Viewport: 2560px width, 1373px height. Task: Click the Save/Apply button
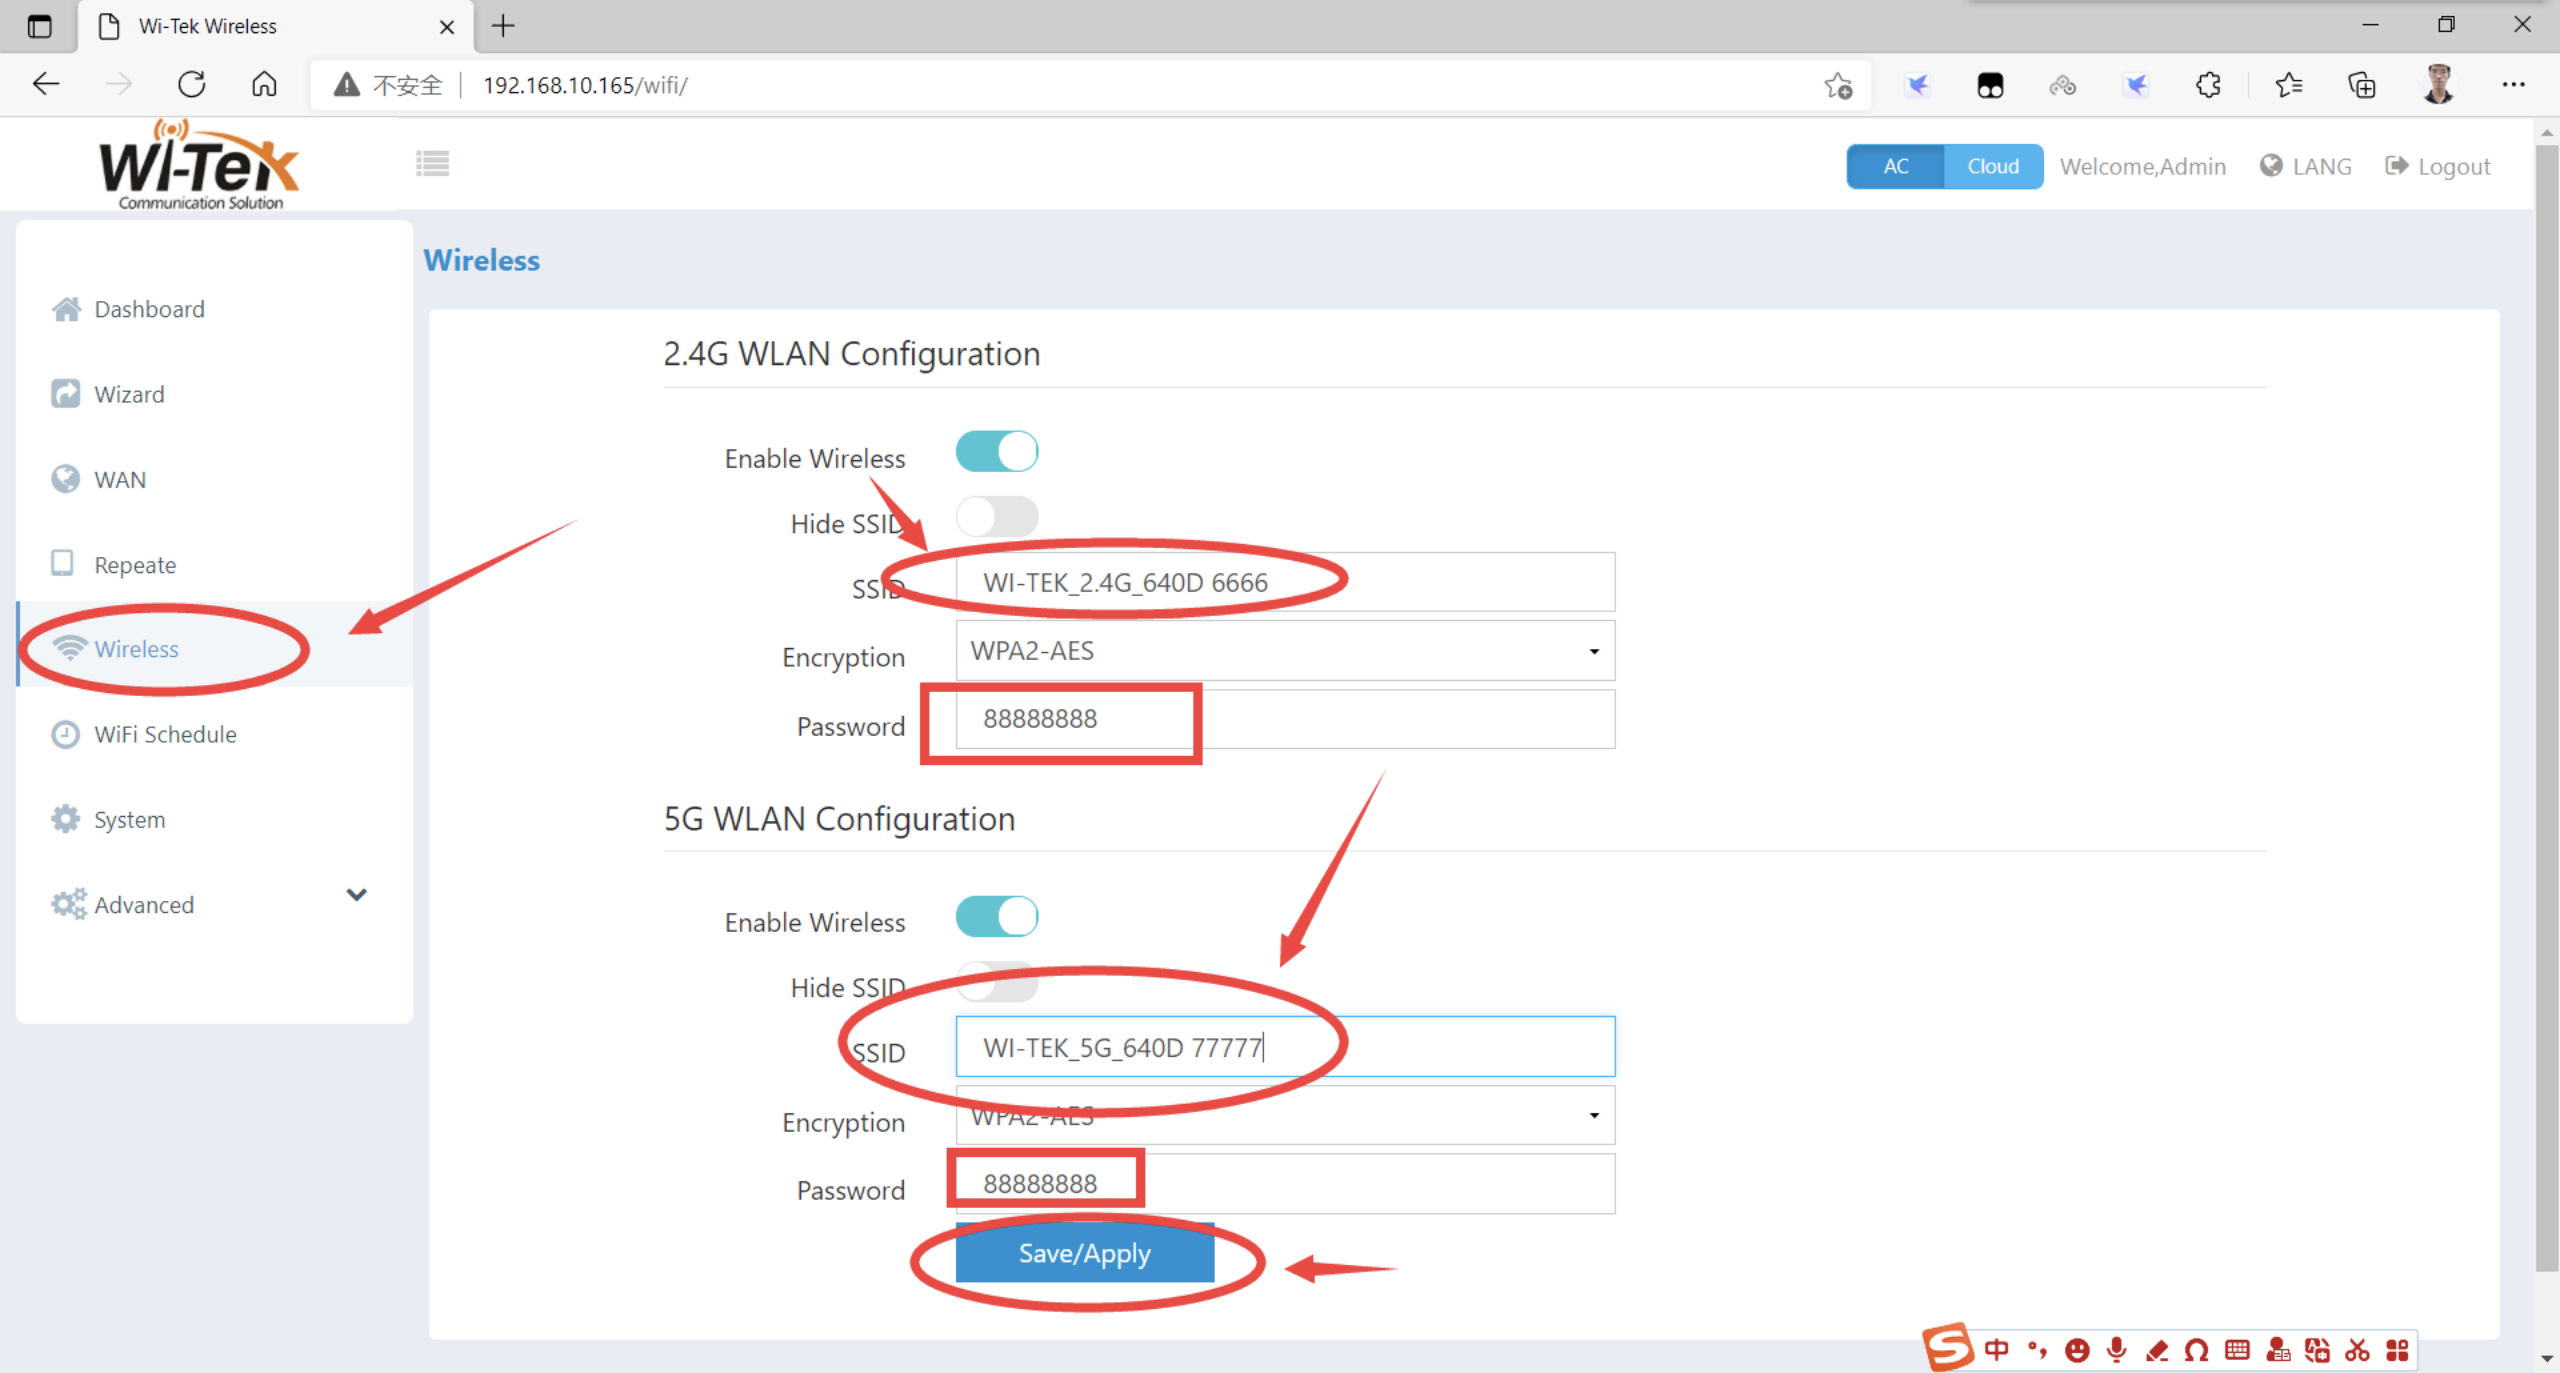(1084, 1253)
